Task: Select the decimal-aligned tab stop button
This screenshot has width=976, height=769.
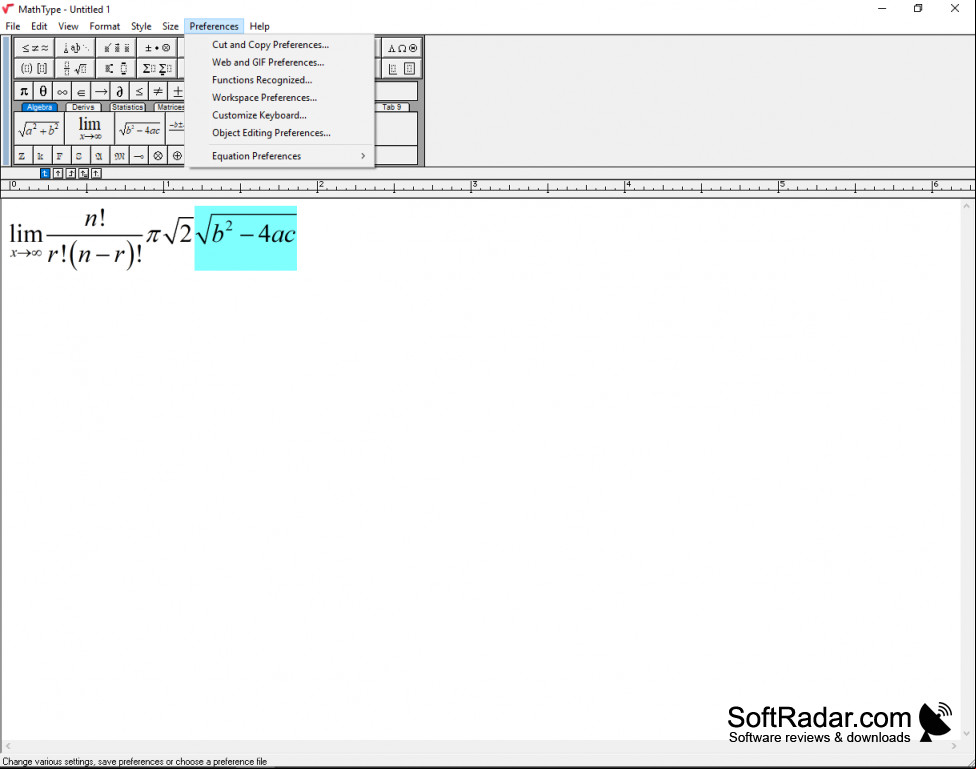Action: coord(96,174)
